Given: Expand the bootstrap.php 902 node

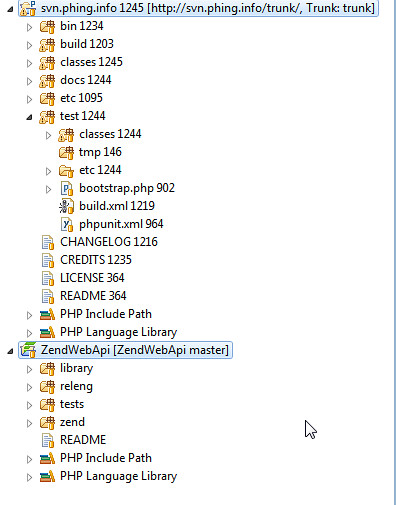Looking at the screenshot, I should [48, 189].
